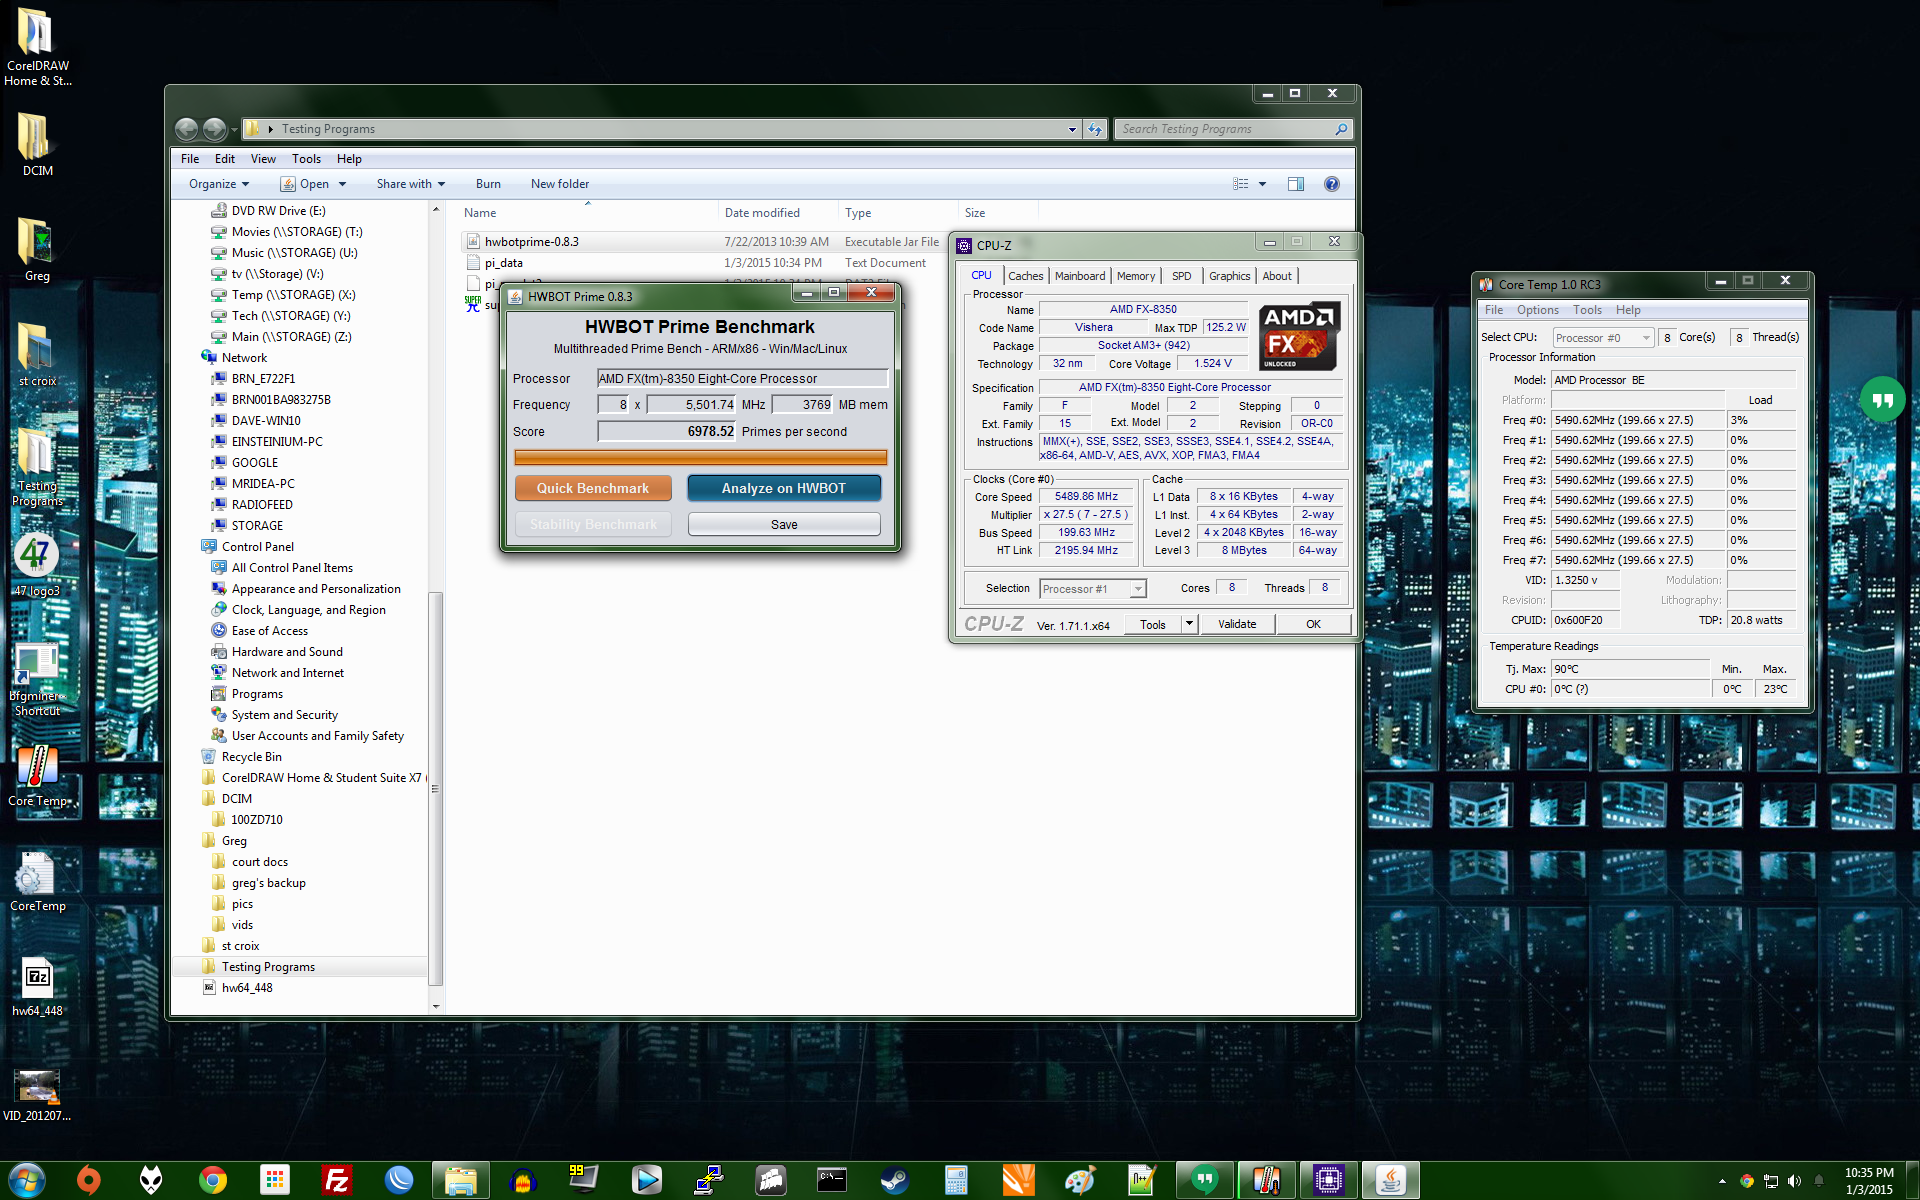This screenshot has width=1920, height=1200.
Task: Sort files by Date modified column
Action: click(762, 213)
